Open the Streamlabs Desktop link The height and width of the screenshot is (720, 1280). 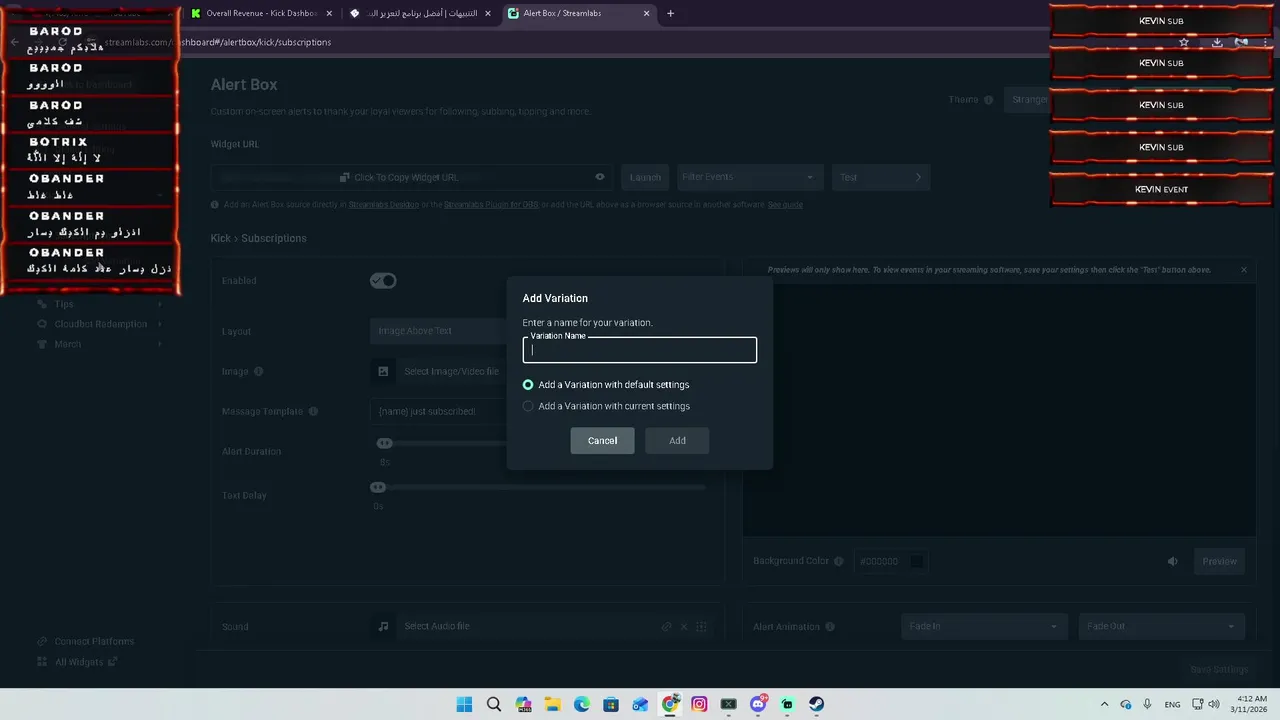point(384,205)
